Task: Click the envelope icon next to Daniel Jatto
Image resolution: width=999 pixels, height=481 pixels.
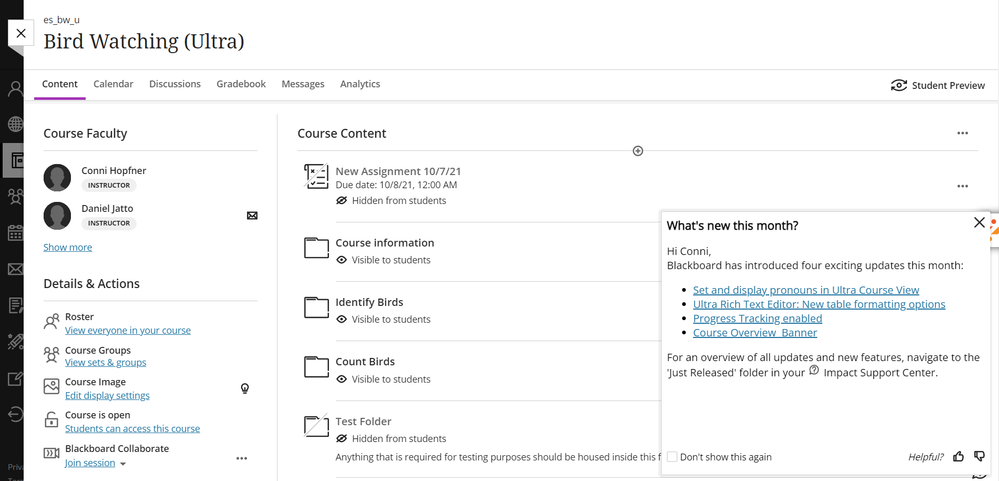Action: (252, 215)
